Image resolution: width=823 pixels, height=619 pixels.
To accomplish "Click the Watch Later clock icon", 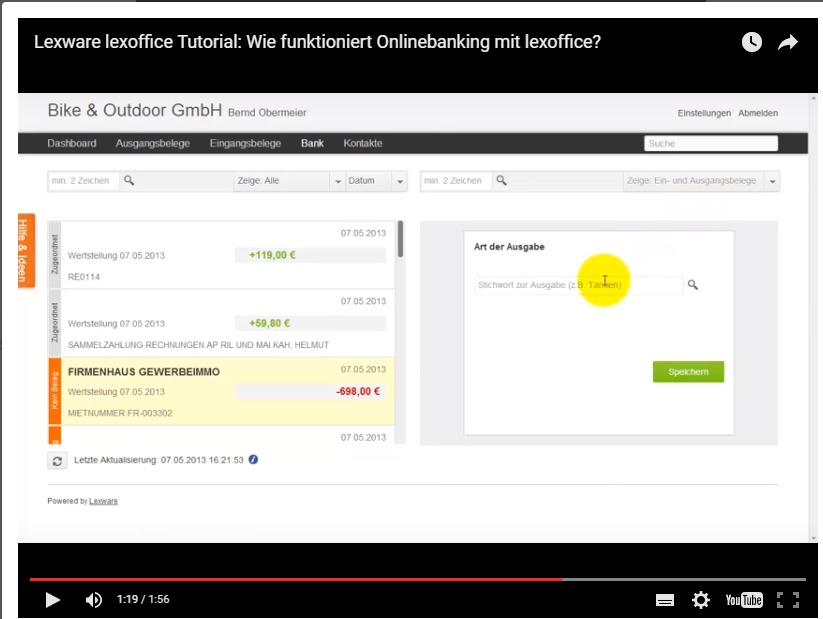I will pyautogui.click(x=752, y=41).
